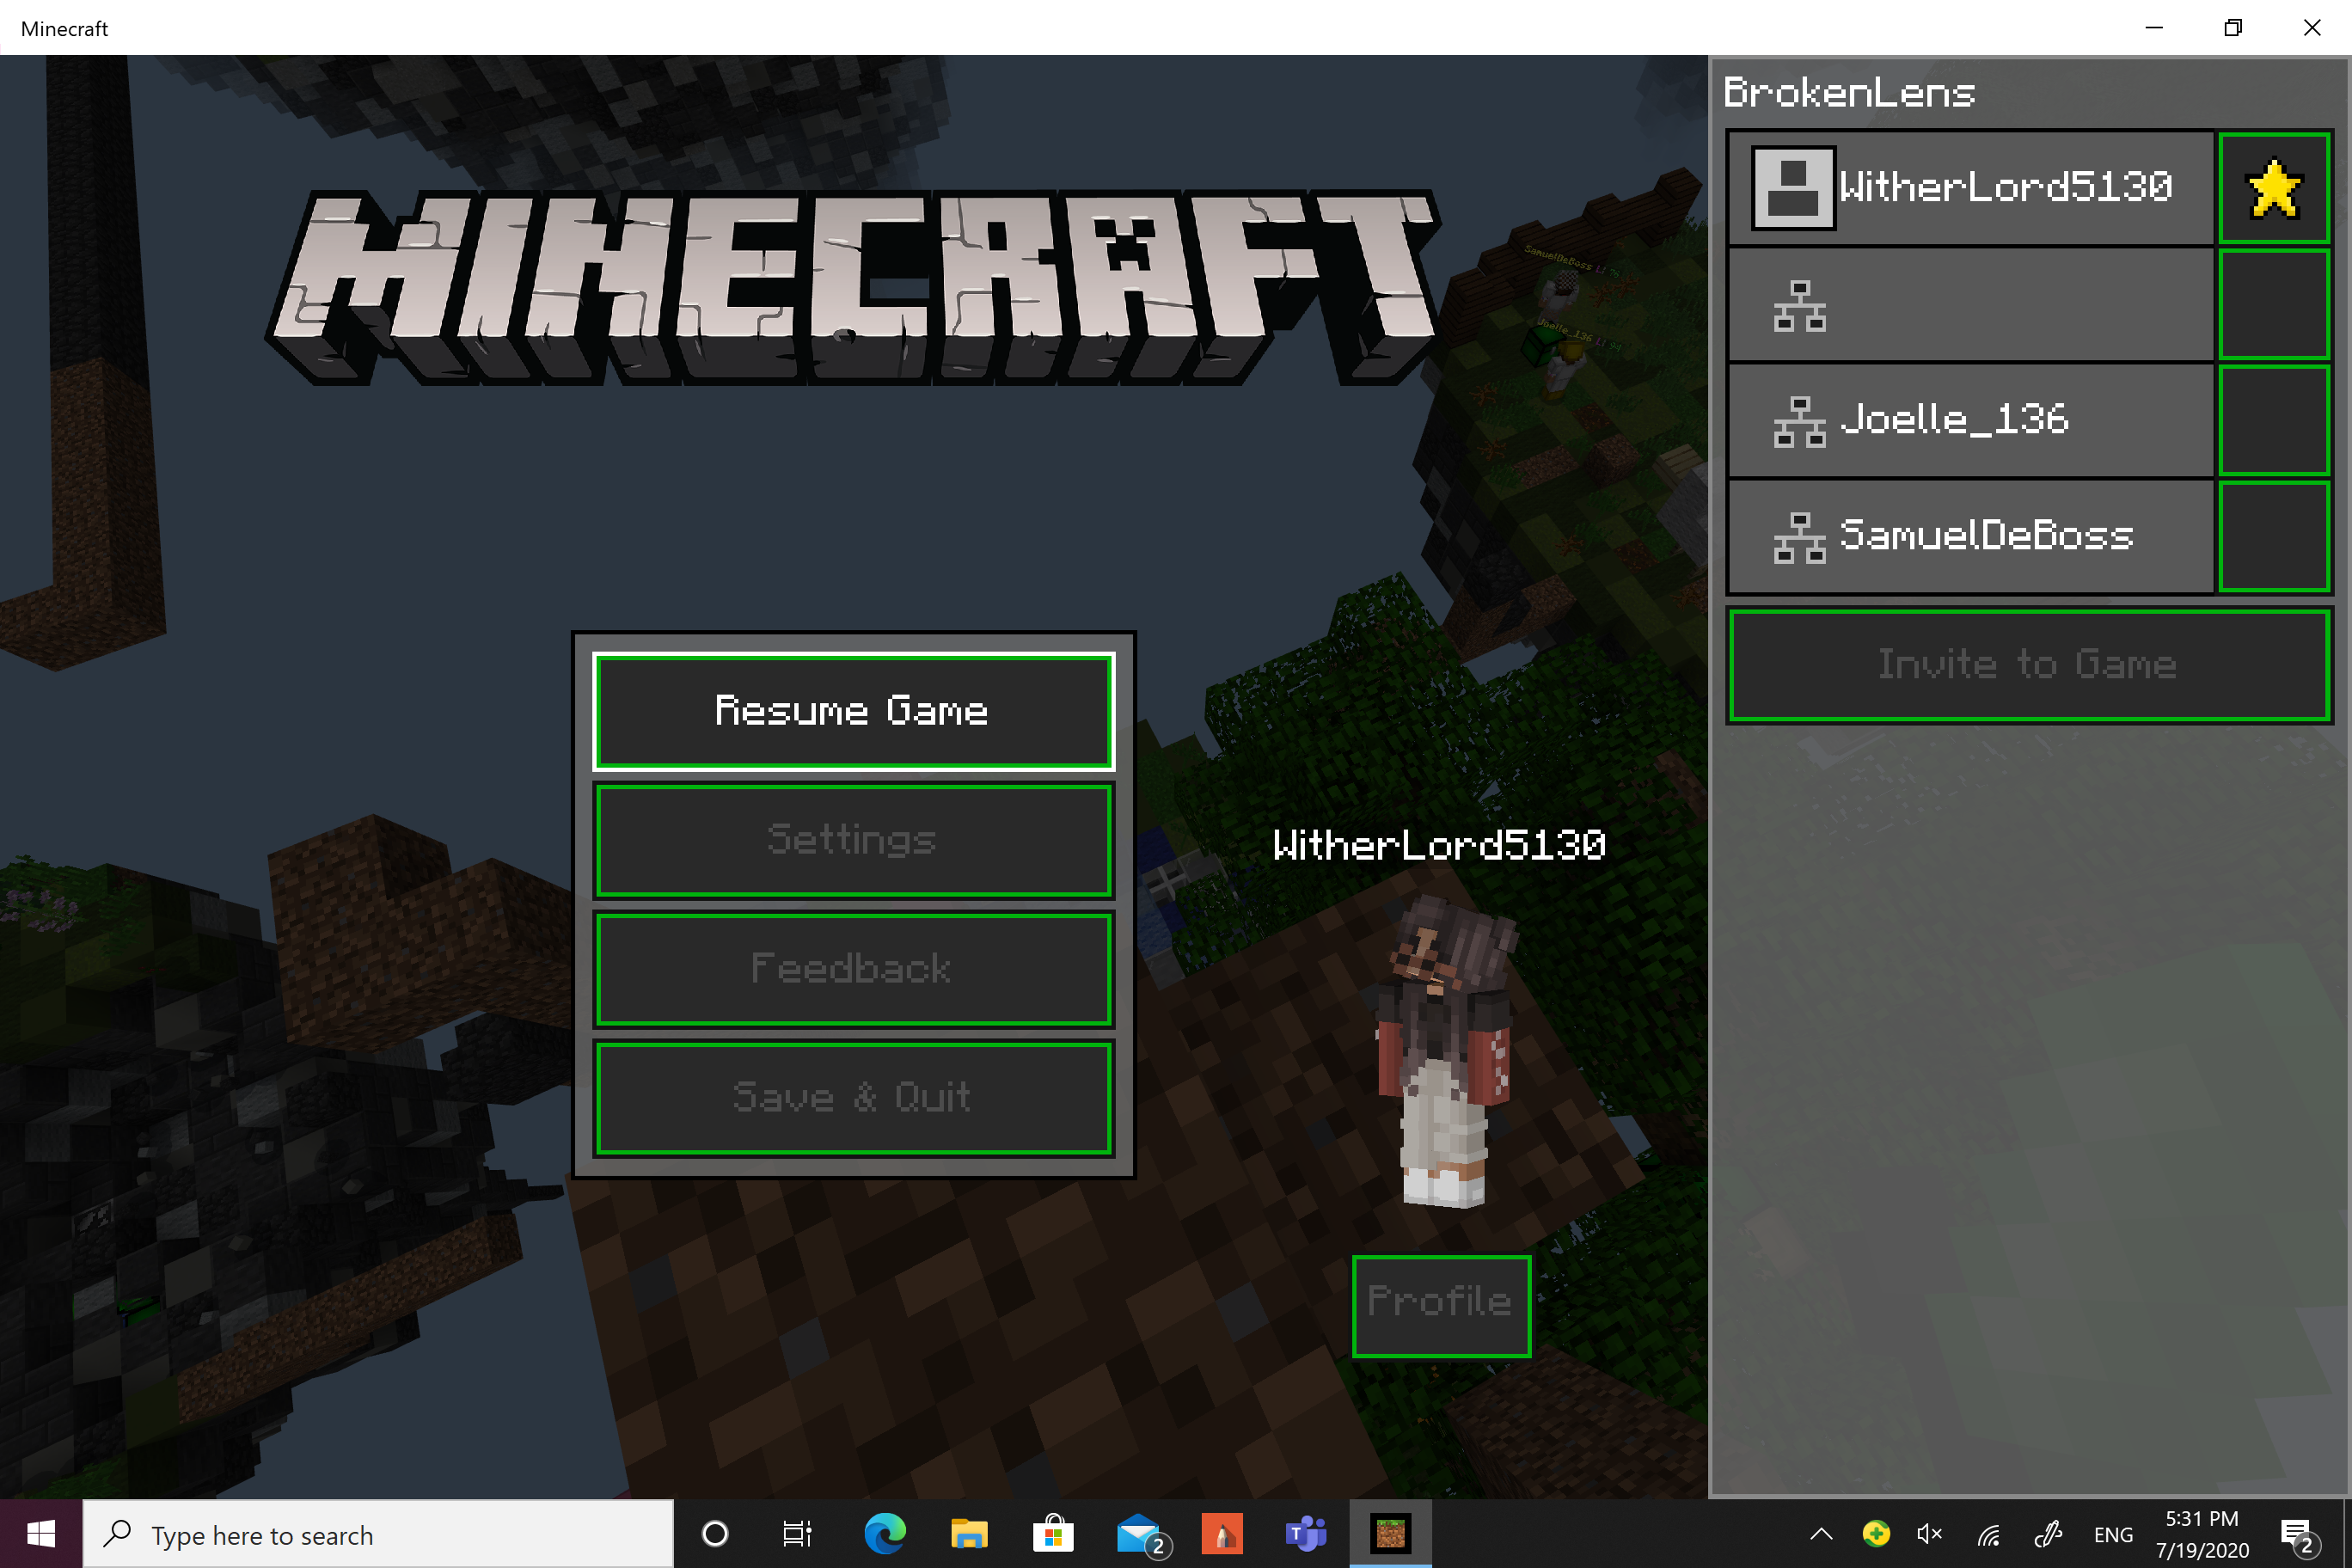Open Microsoft Teams from taskbar

(1306, 1534)
